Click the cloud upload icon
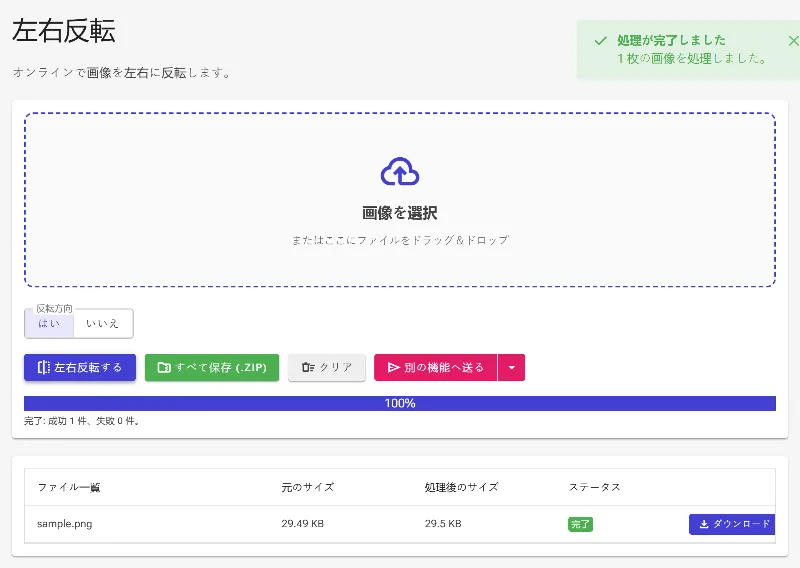The height and width of the screenshot is (568, 800). 400,171
